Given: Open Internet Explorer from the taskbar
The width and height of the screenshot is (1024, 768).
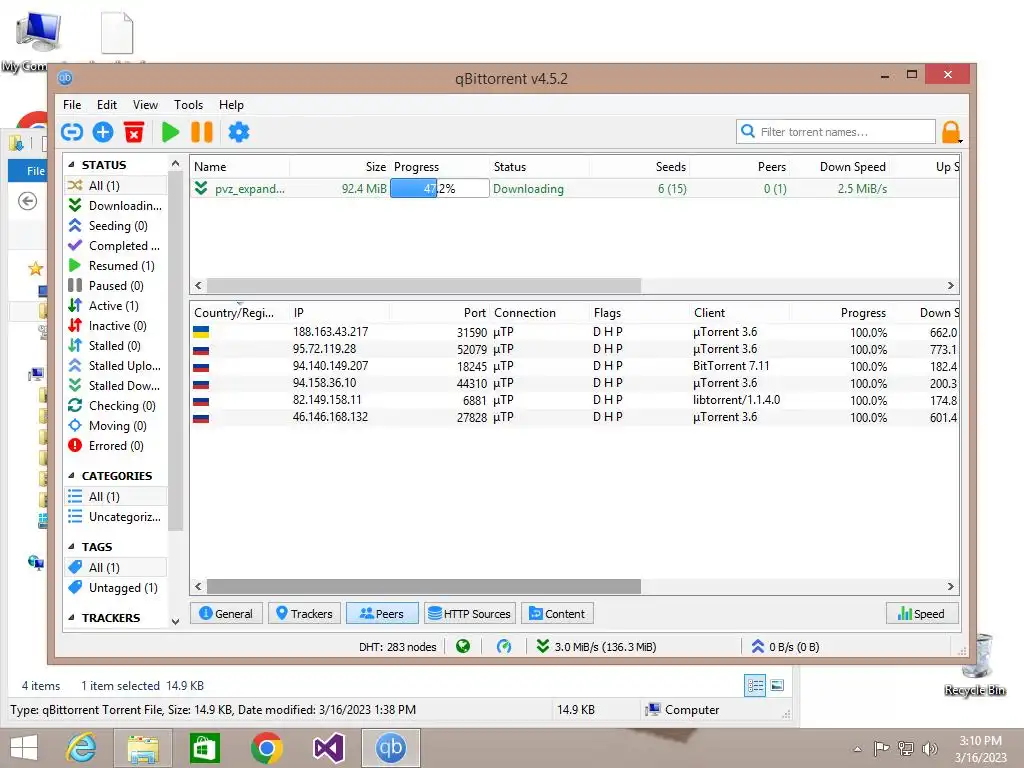Looking at the screenshot, I should pos(82,748).
